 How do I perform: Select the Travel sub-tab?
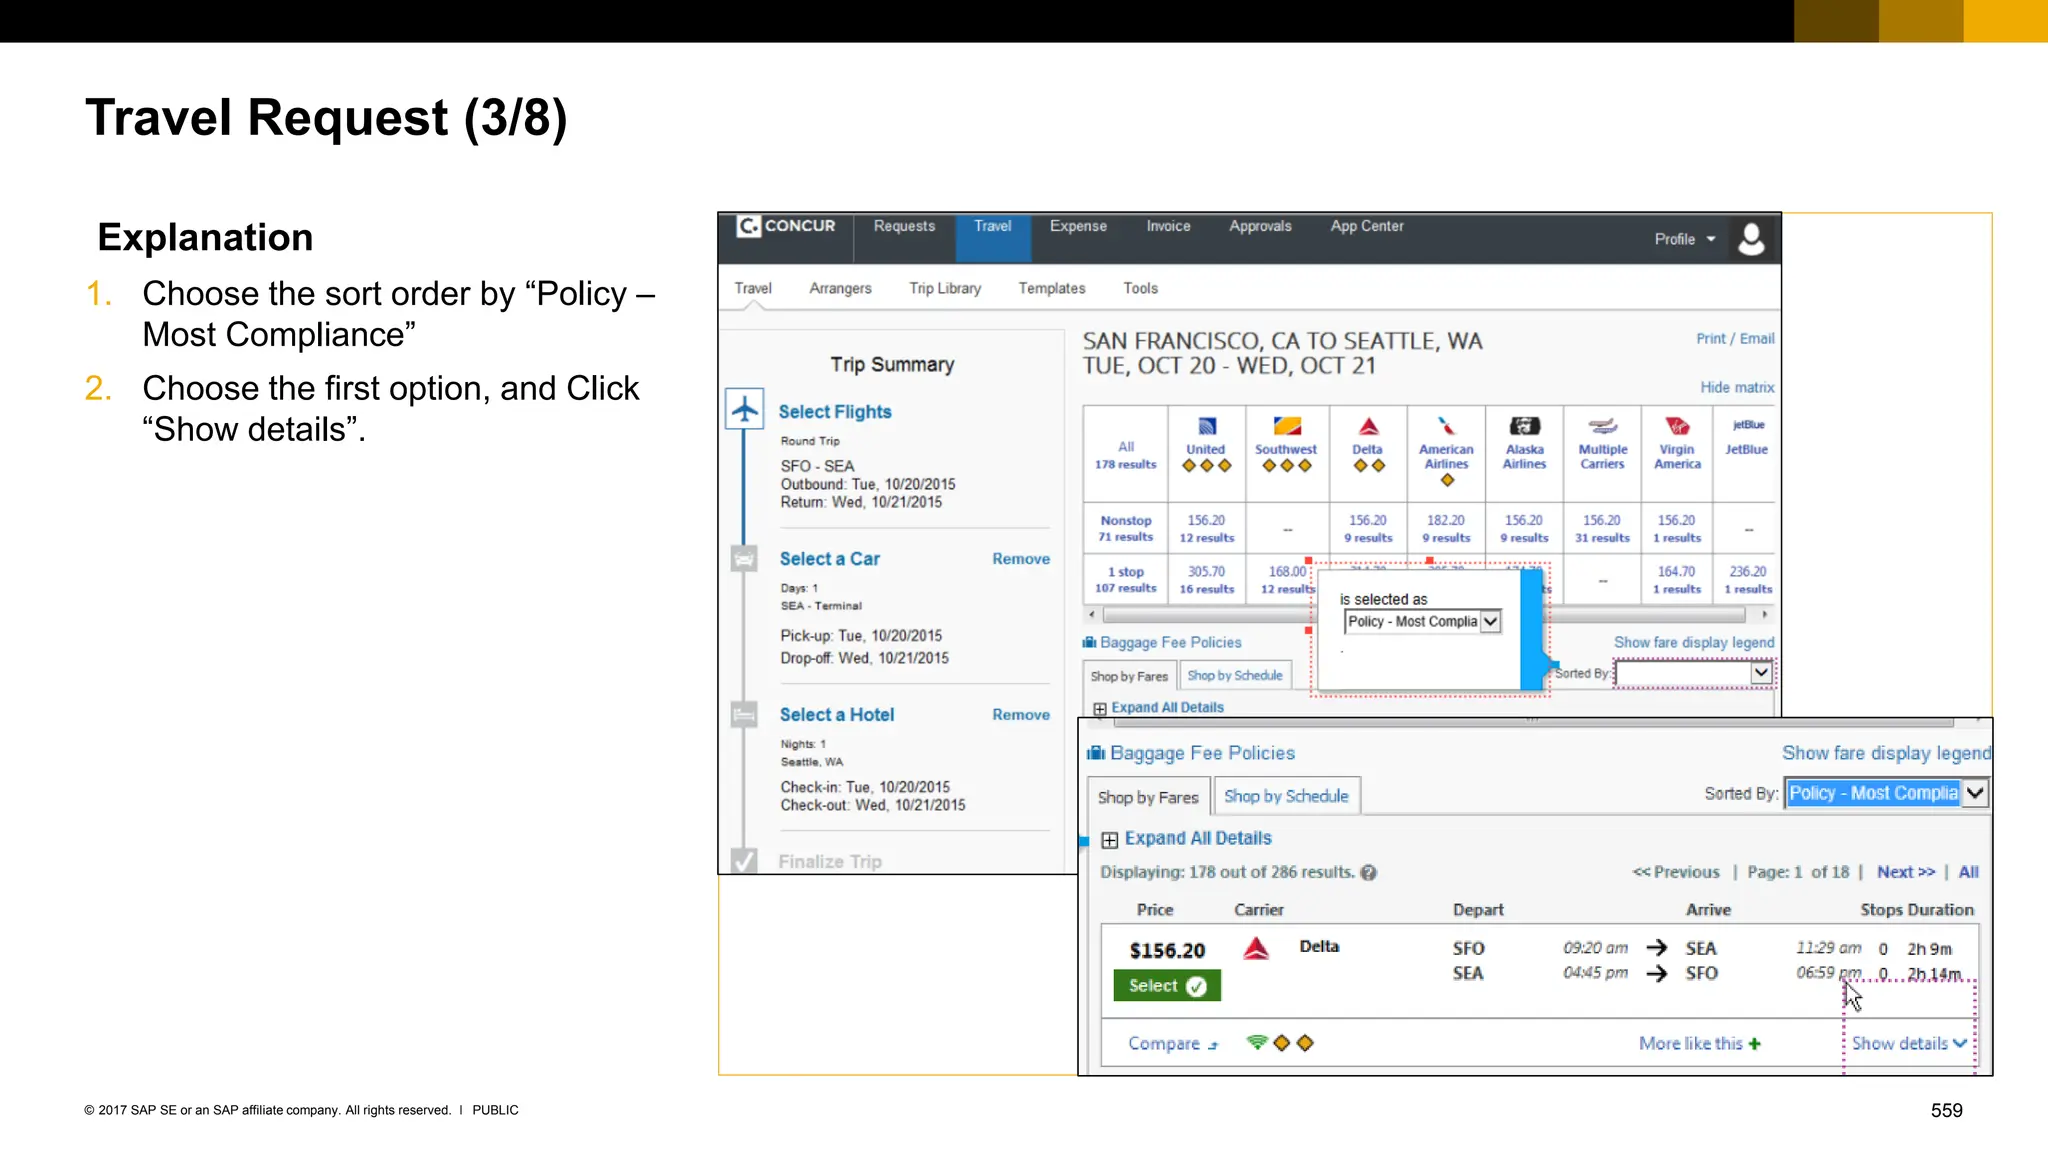pyautogui.click(x=753, y=288)
